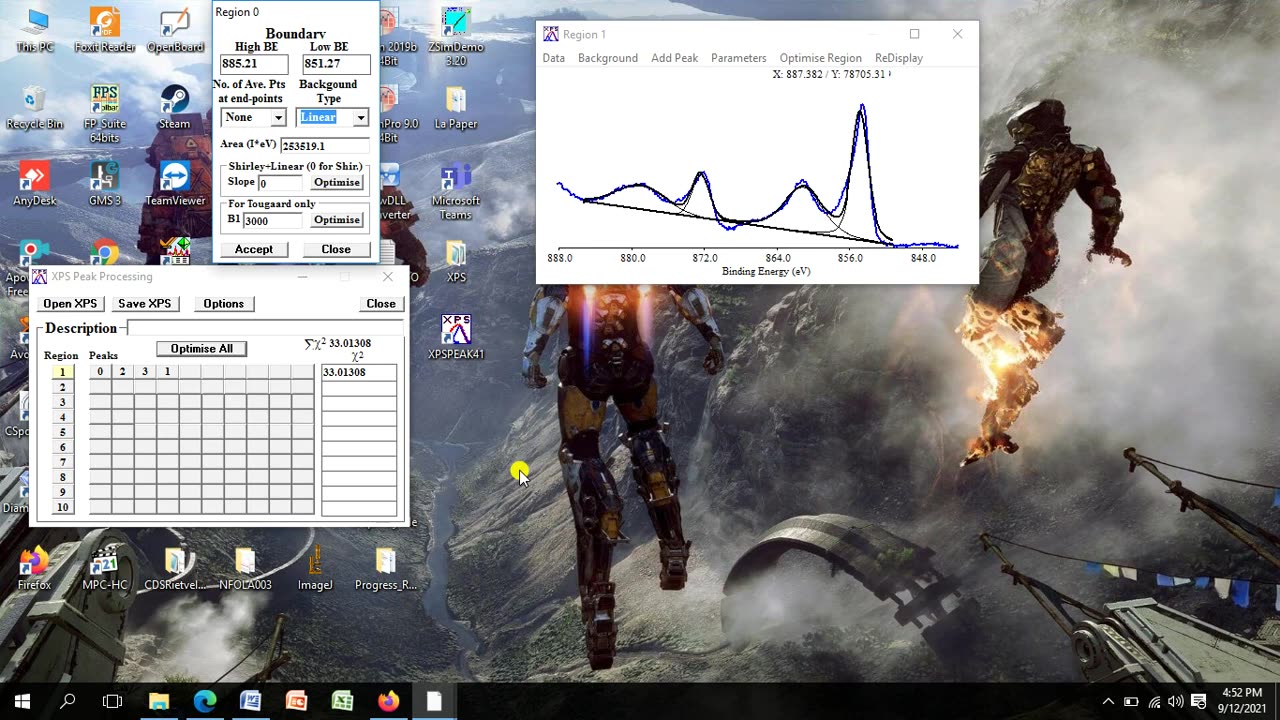Click Optimise next to the Slope field

337,182
